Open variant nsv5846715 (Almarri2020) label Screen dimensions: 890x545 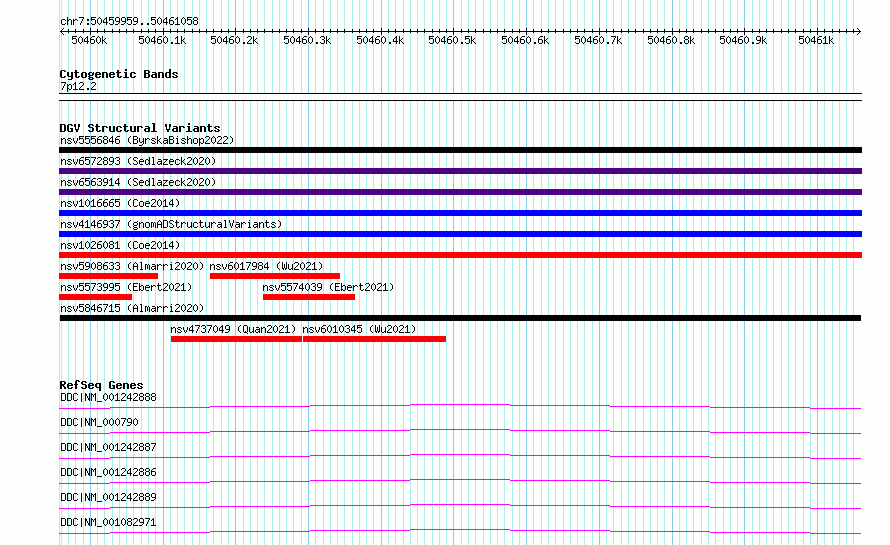coord(132,308)
